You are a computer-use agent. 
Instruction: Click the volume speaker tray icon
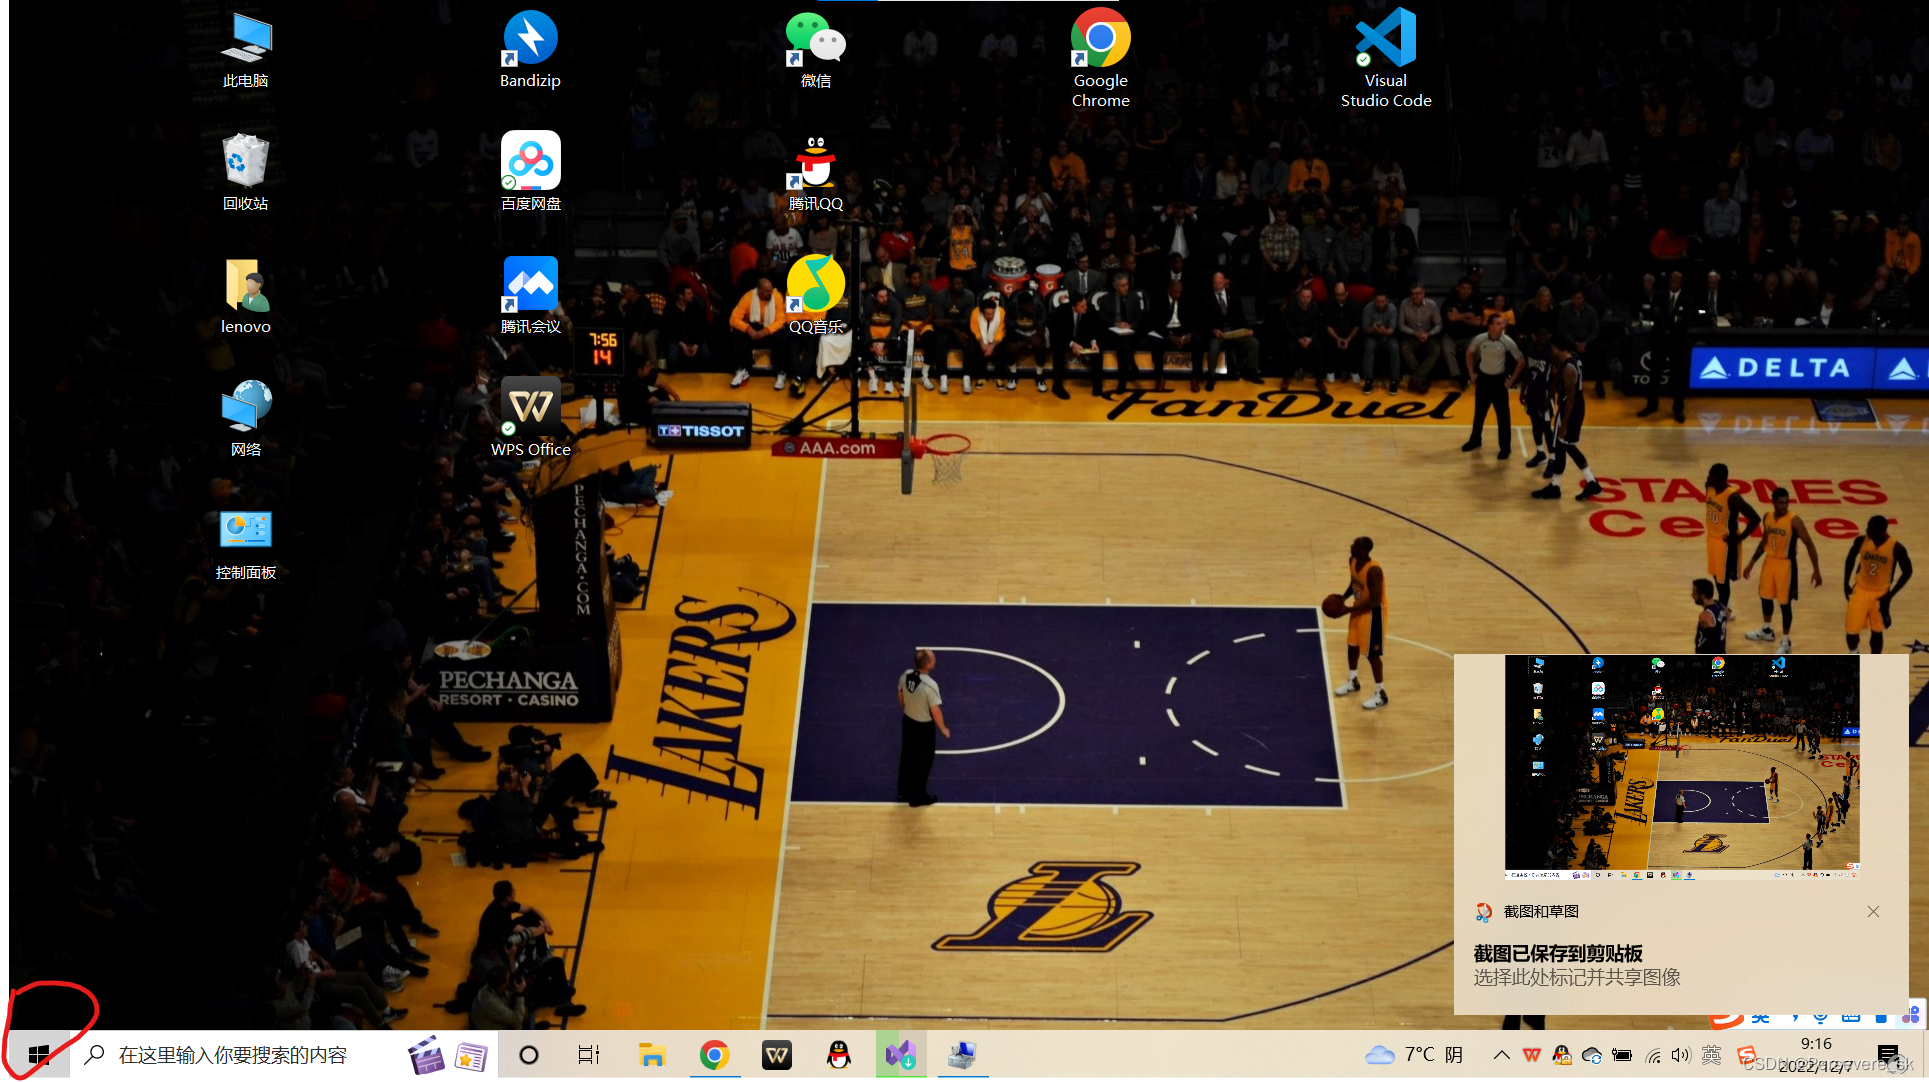1680,1055
